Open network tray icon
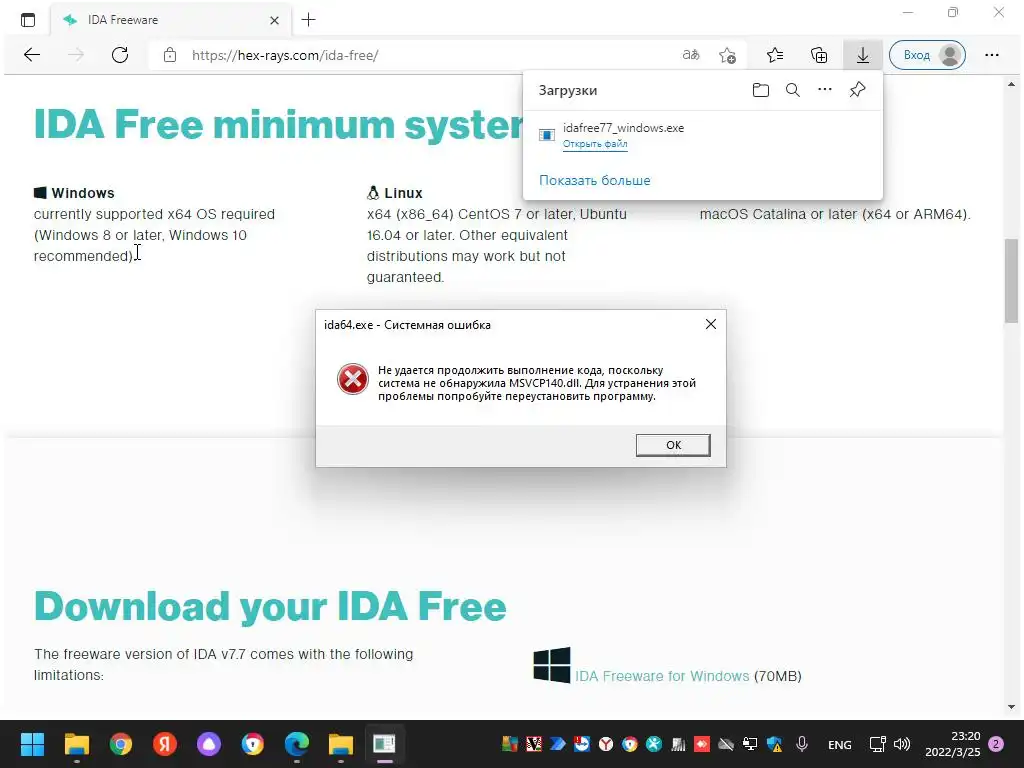Image resolution: width=1024 pixels, height=768 pixels. coord(877,744)
